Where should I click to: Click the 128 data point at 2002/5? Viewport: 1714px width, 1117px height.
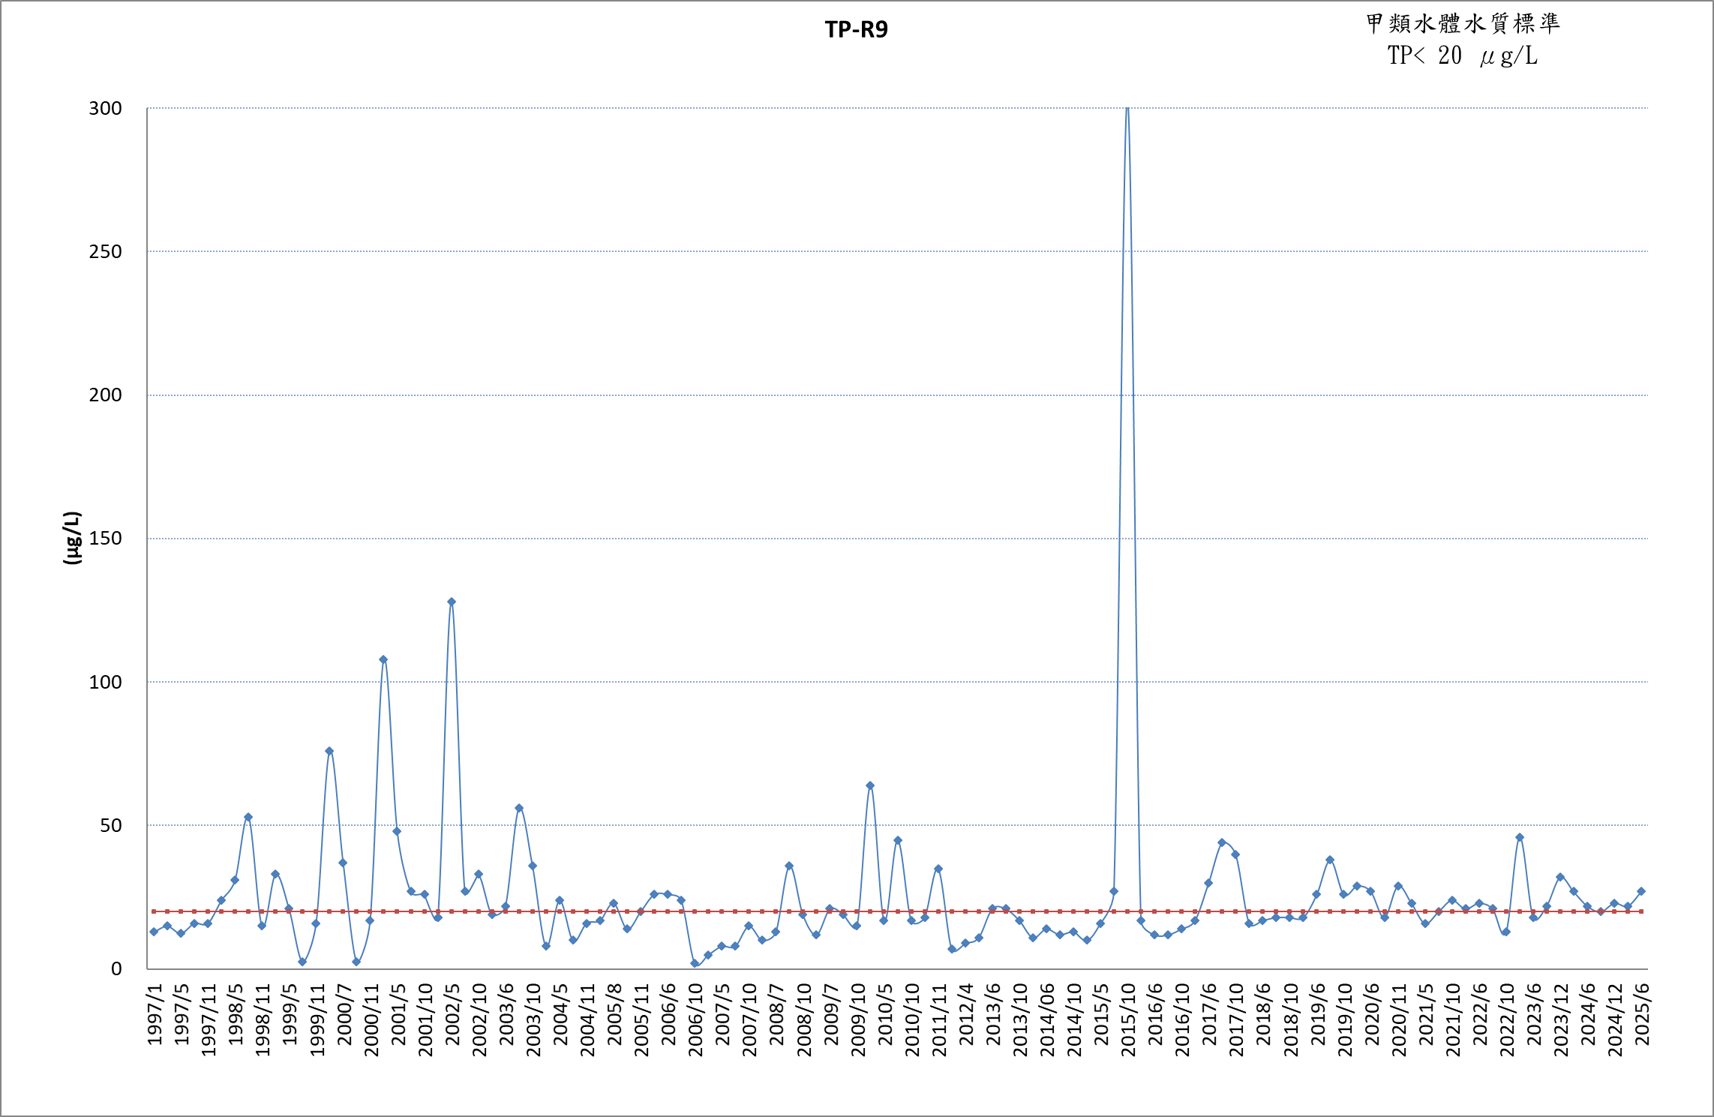pos(451,602)
